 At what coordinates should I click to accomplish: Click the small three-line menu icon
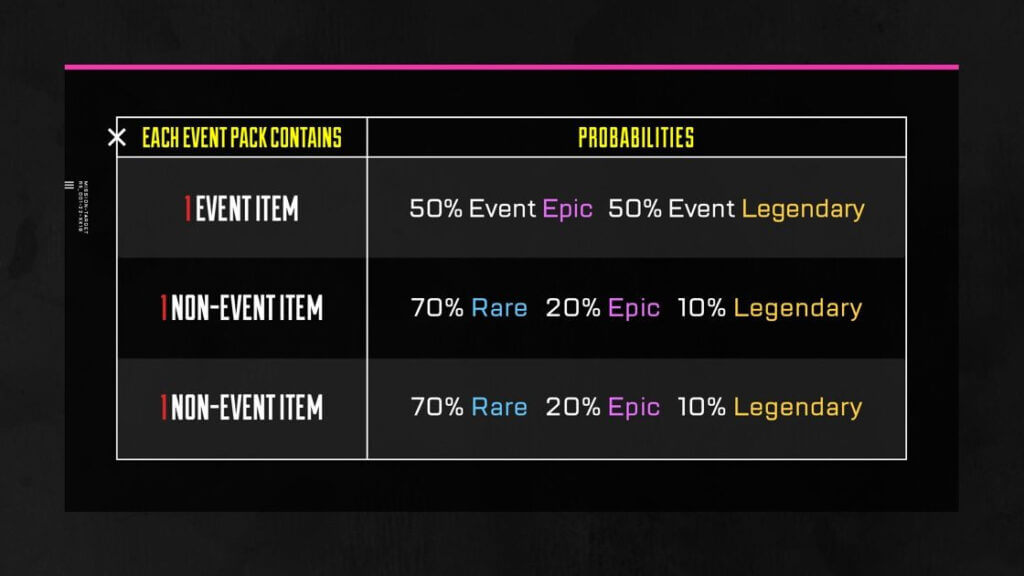[x=69, y=185]
